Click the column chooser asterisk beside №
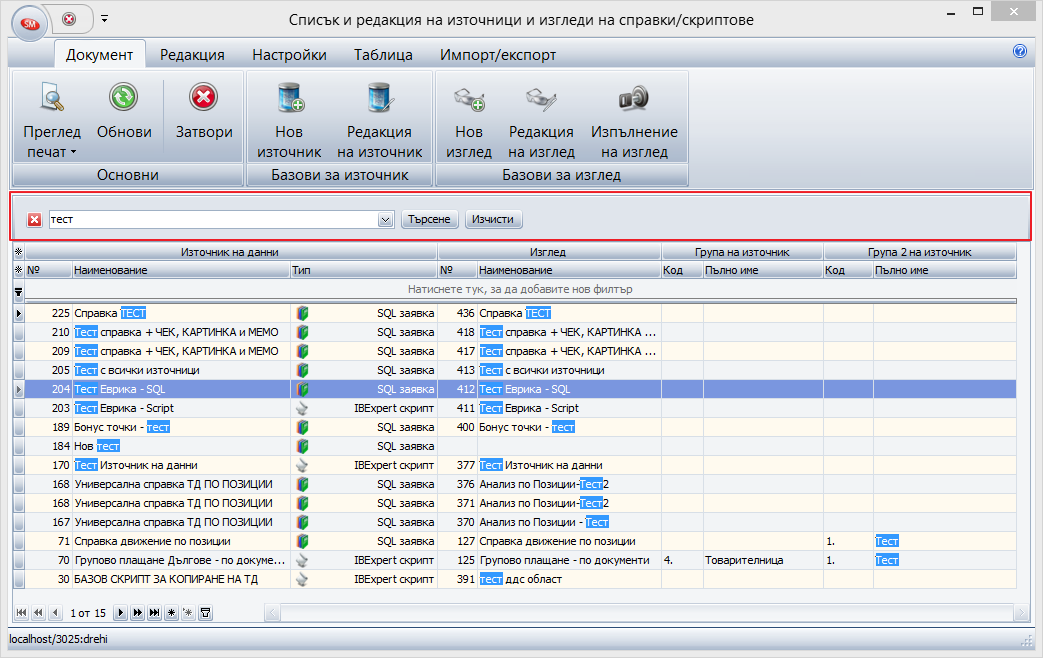Screen dimensions: 1043x658 pyautogui.click(x=19, y=270)
